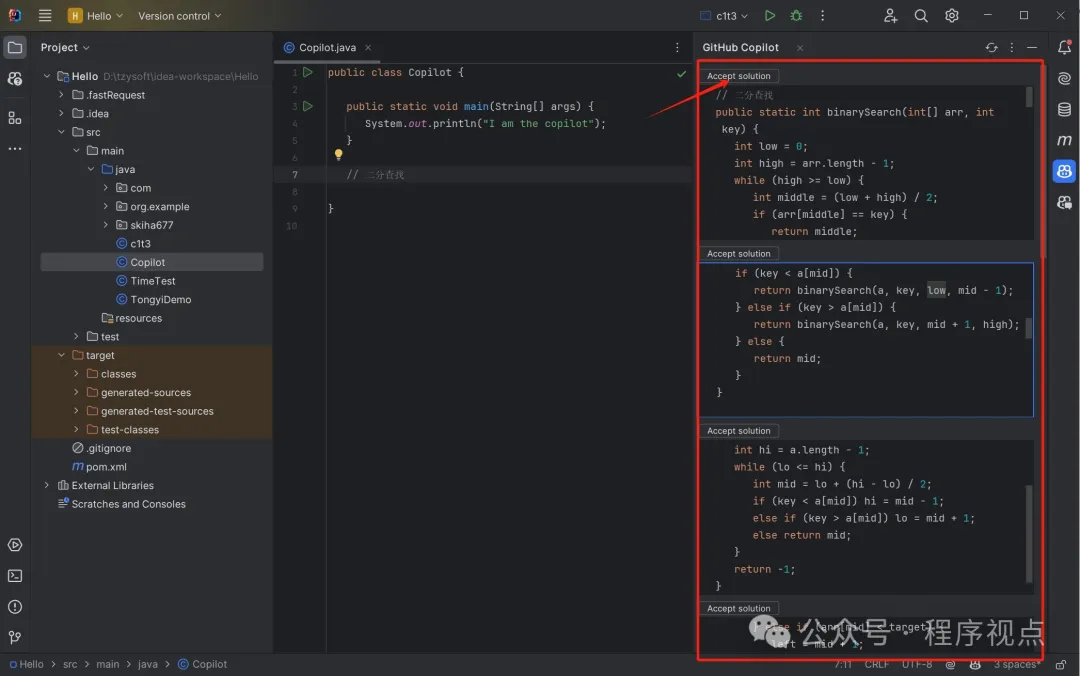Viewport: 1080px width, 676px height.
Task: Select the GitHub Copilot panel title
Action: pos(740,48)
